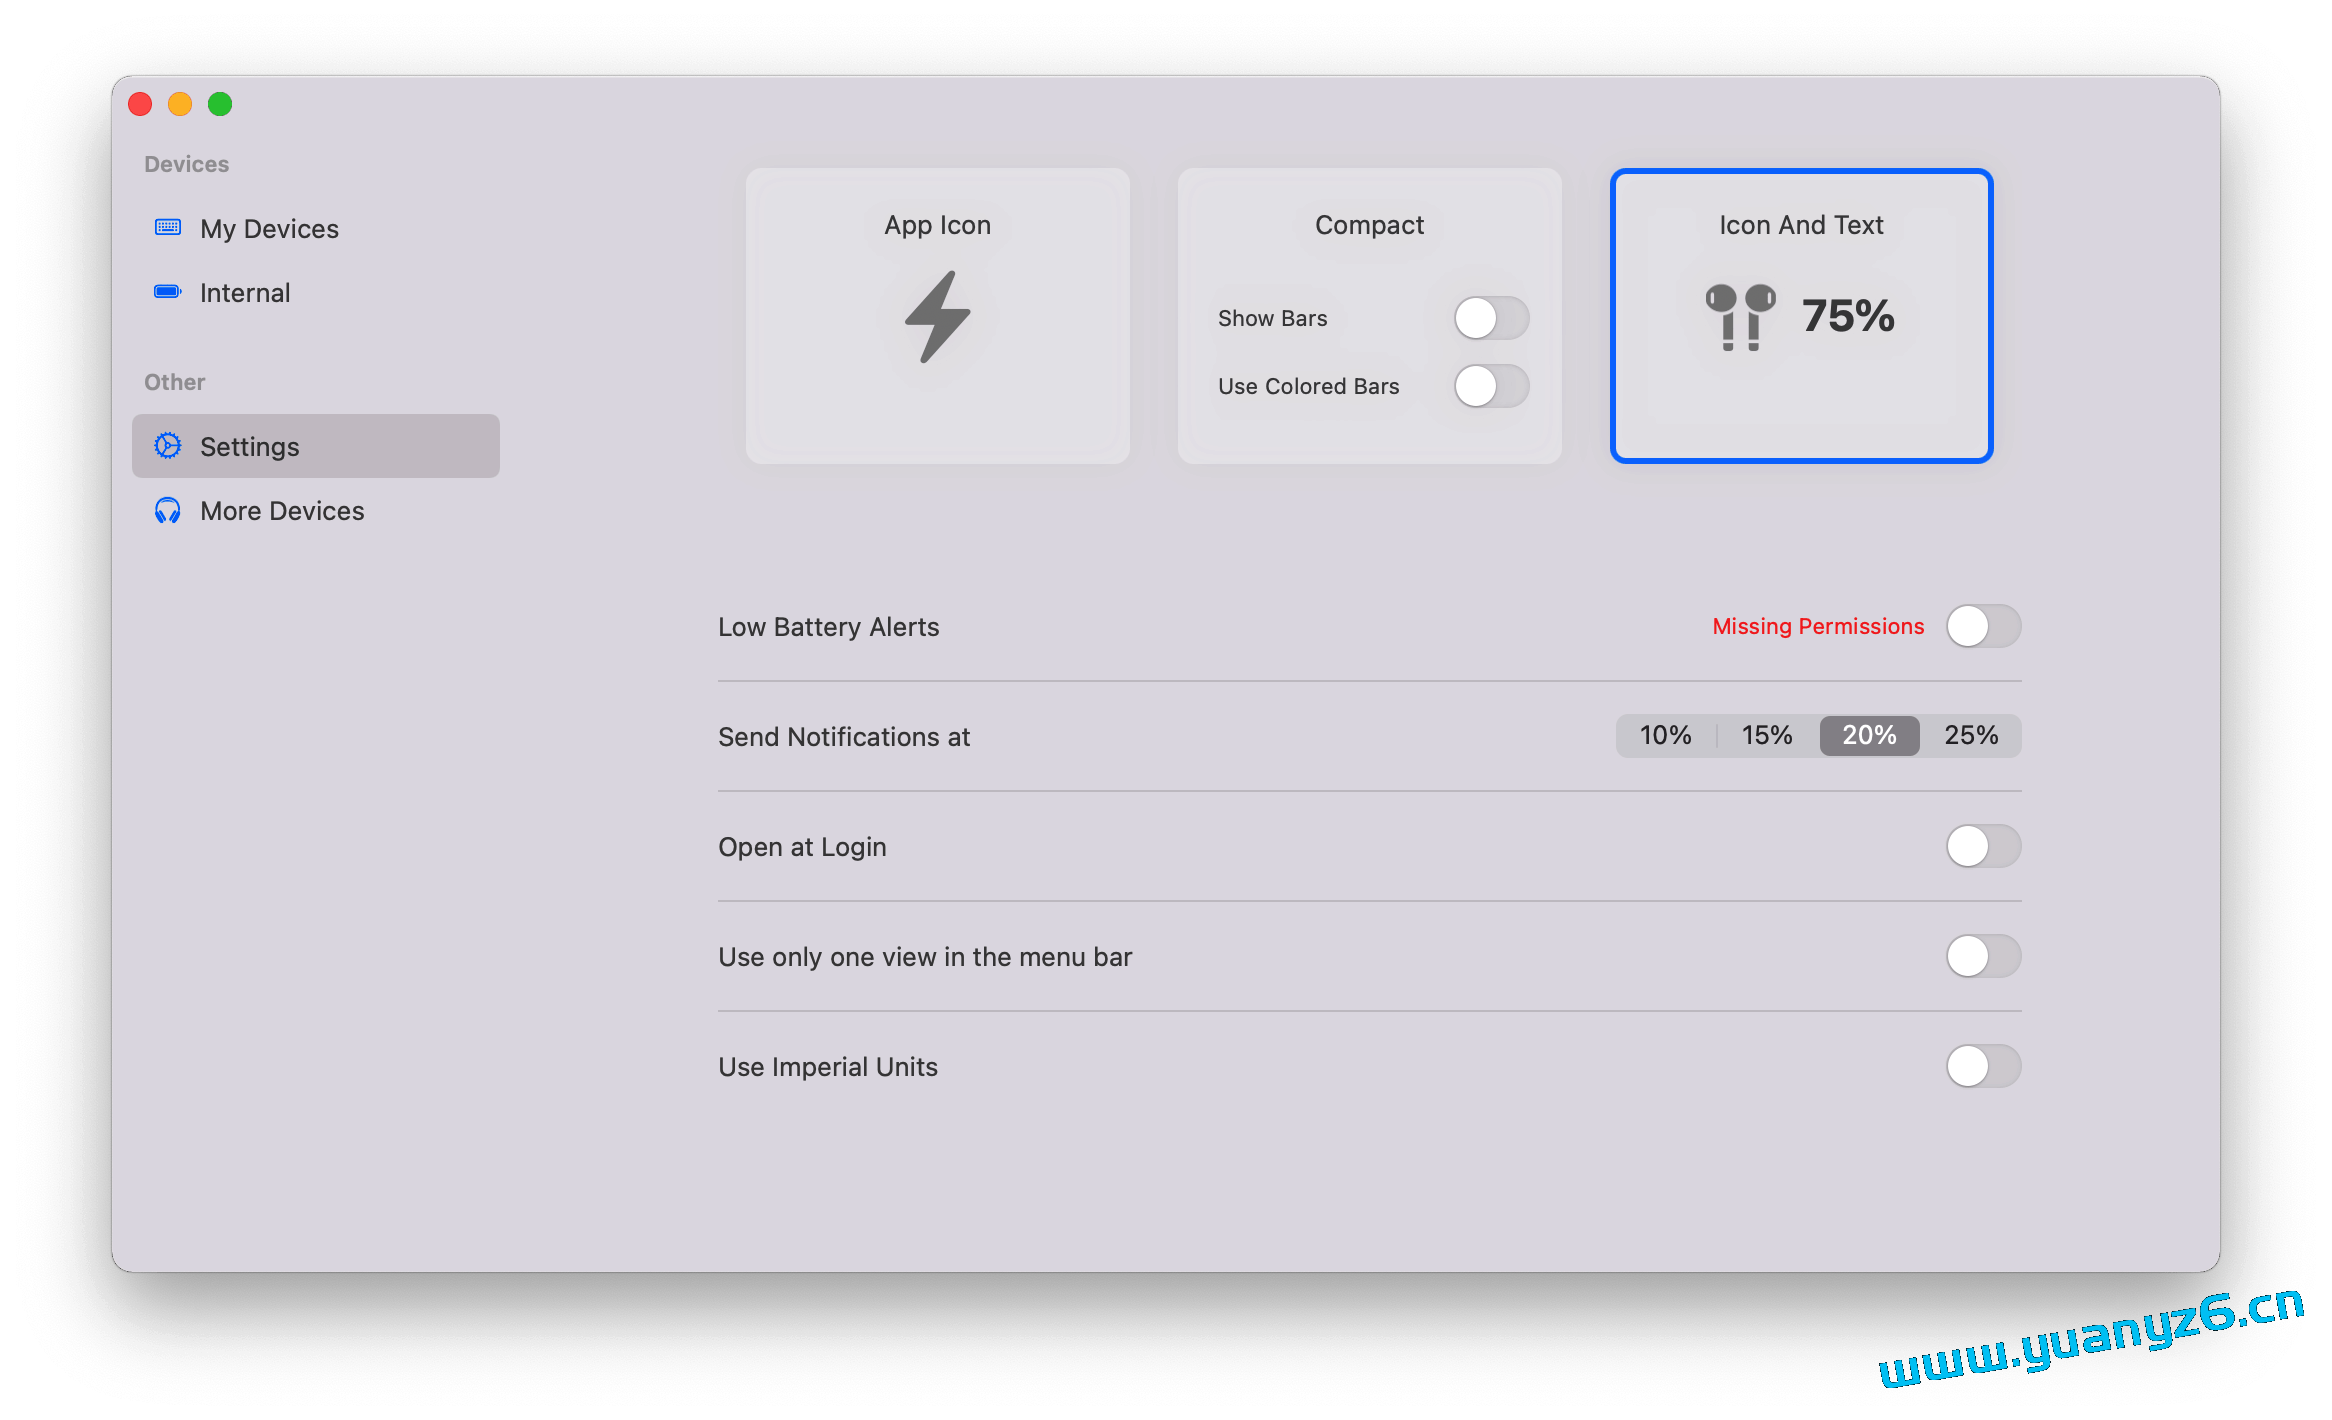Click the Missing Permissions warning text

[1818, 627]
